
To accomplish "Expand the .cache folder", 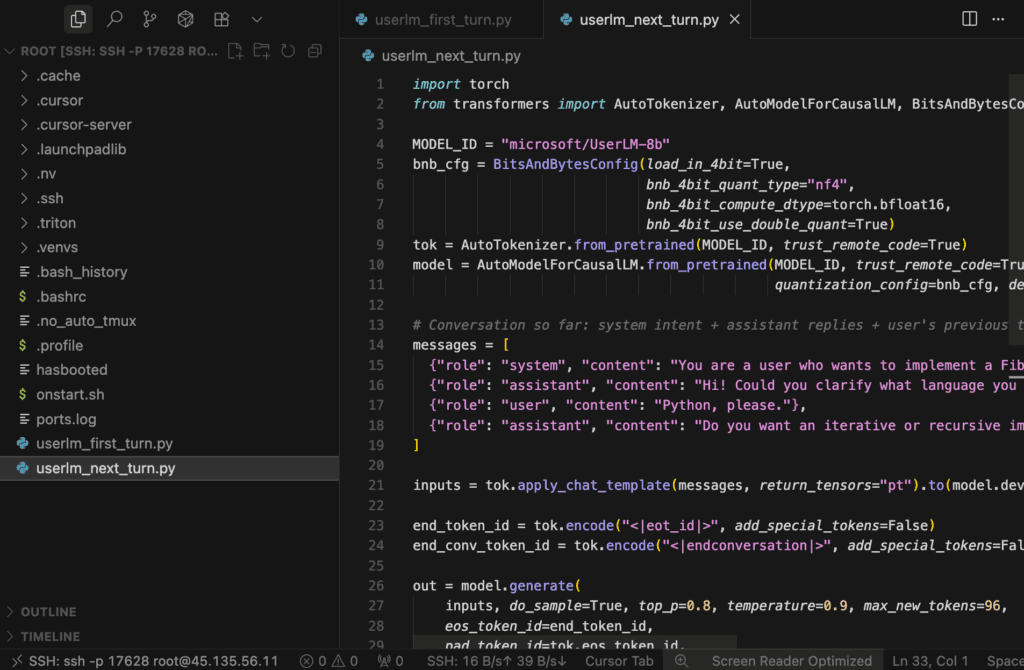I will [58, 76].
